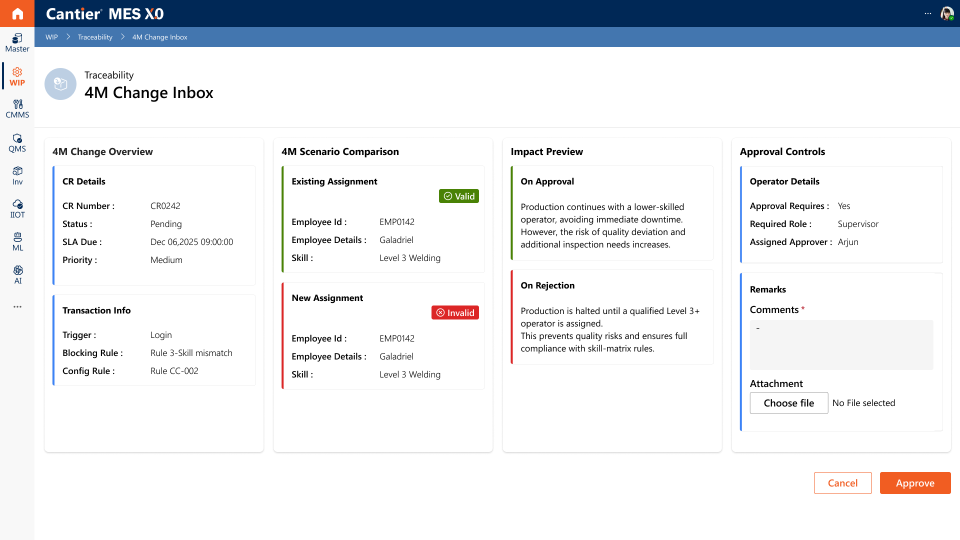Open the ML module icon
Image resolution: width=960 pixels, height=540 pixels.
click(x=17, y=242)
